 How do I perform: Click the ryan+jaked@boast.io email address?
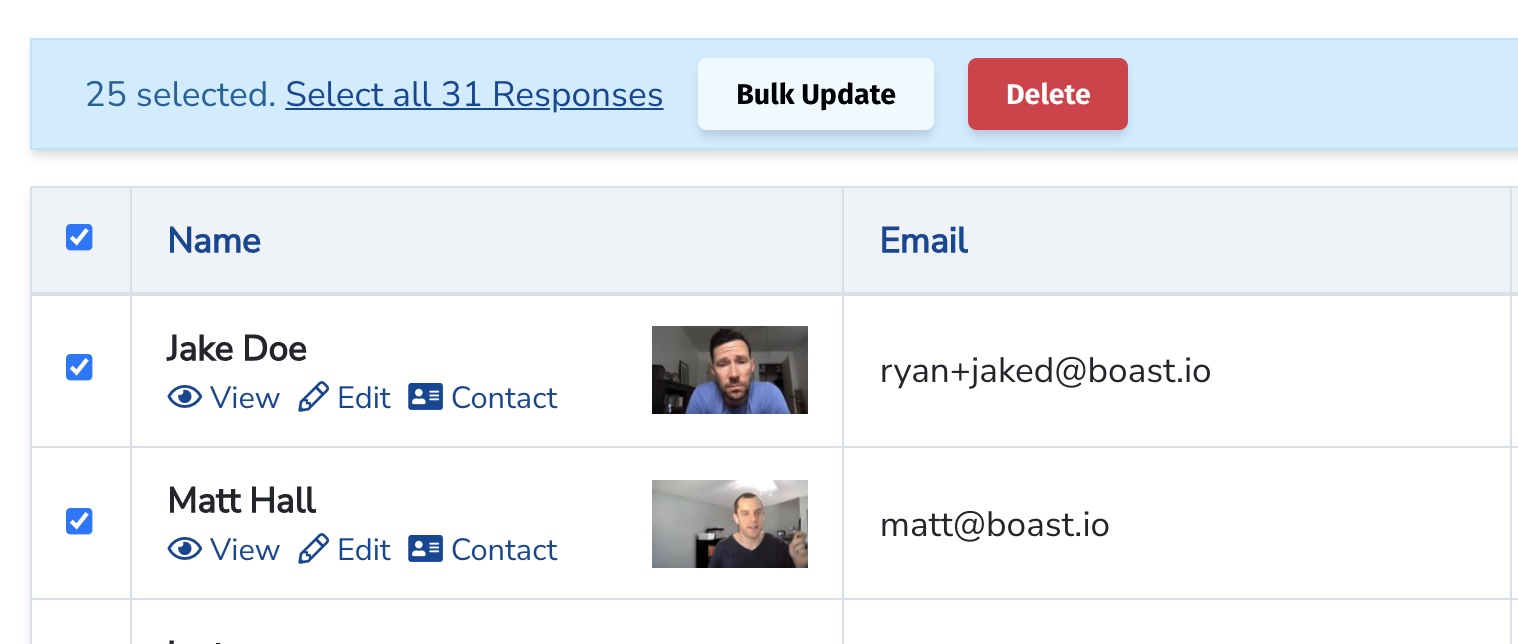point(1045,371)
